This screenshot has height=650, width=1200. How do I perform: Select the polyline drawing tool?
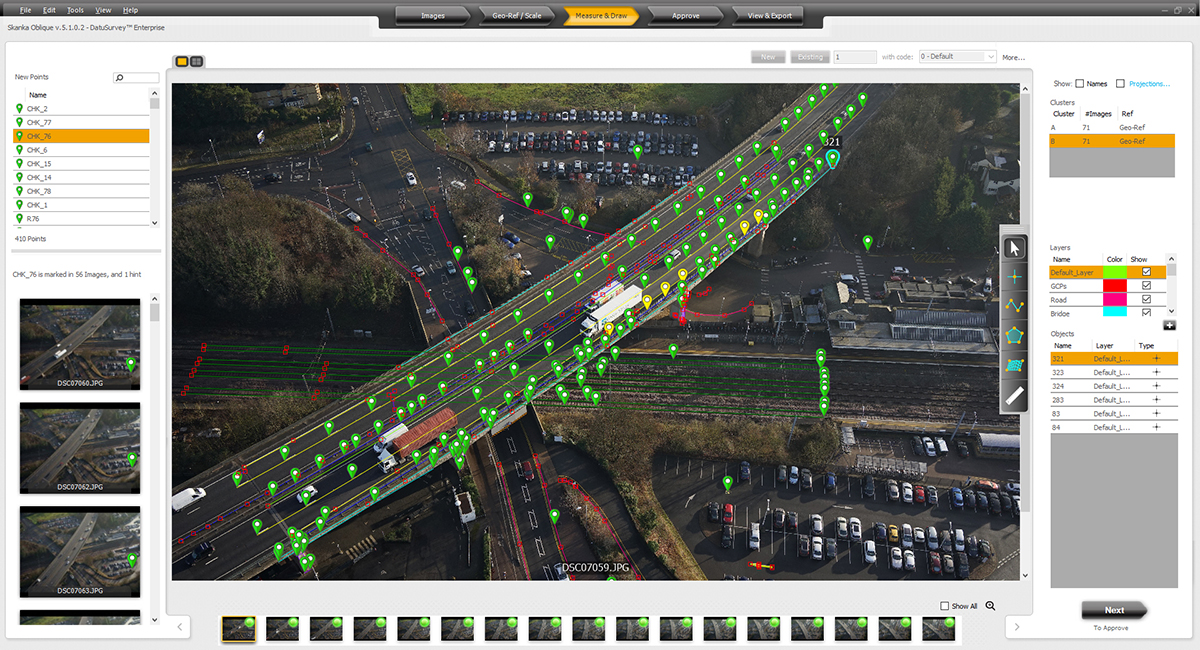pos(1014,306)
